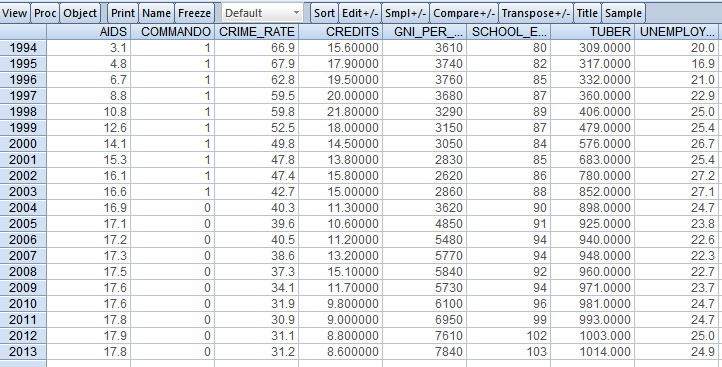This screenshot has height=367, width=722.
Task: Select the 2004 row header
Action: 23,208
